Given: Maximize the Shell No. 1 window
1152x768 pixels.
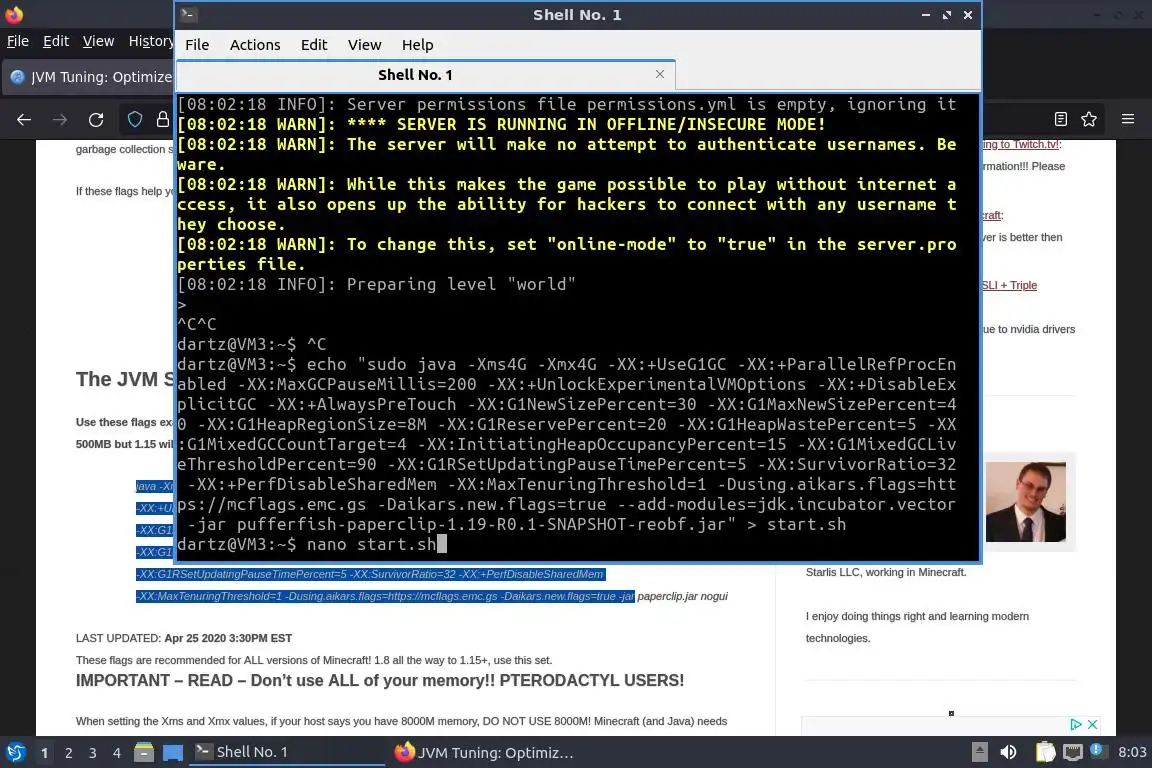Looking at the screenshot, I should pos(947,15).
